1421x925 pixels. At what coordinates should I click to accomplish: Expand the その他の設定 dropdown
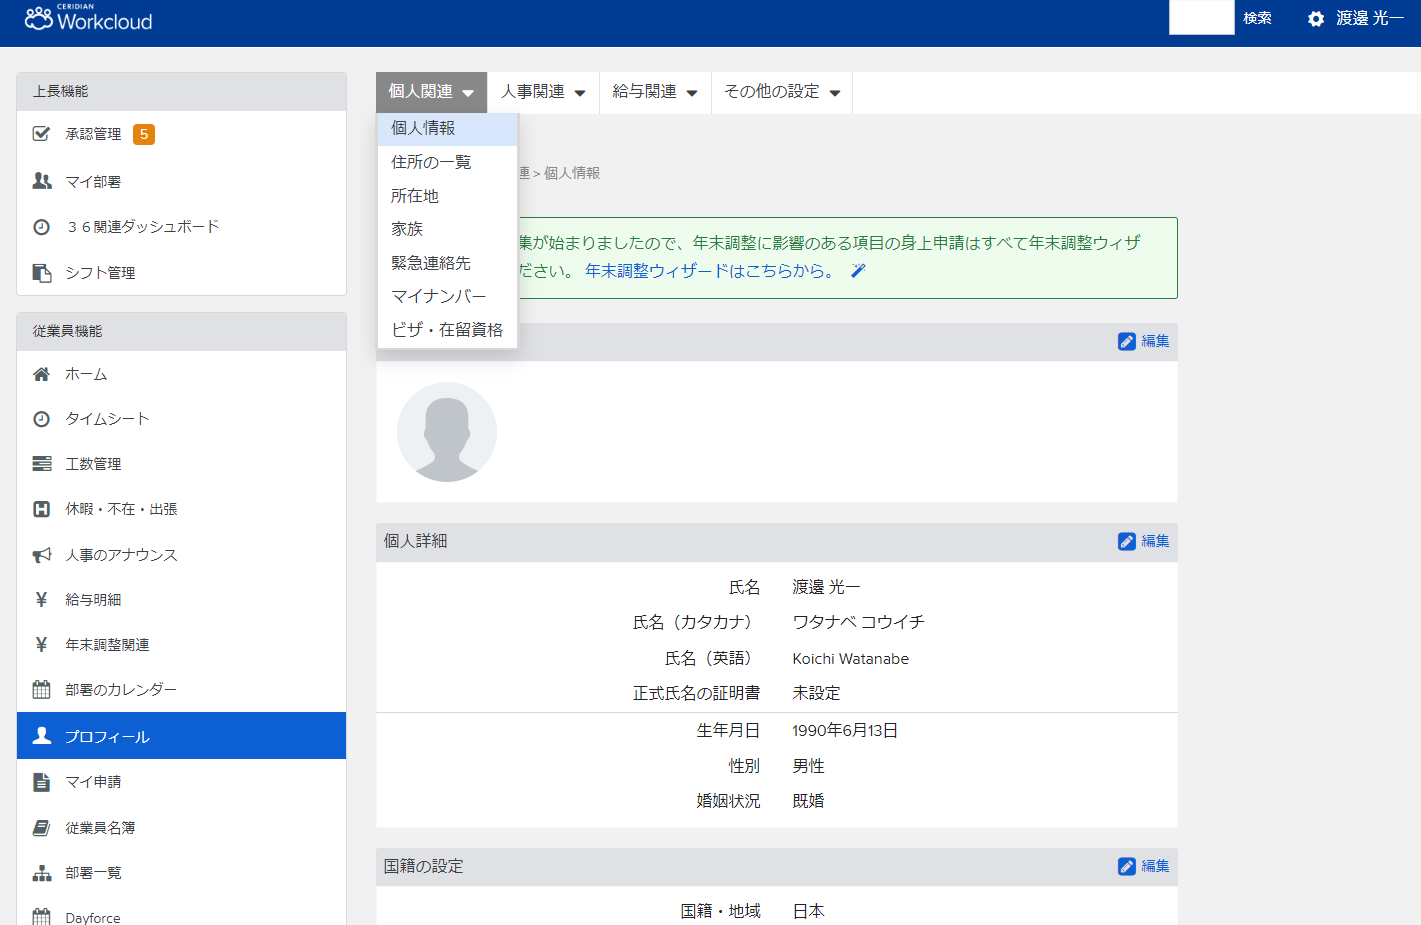(x=782, y=92)
